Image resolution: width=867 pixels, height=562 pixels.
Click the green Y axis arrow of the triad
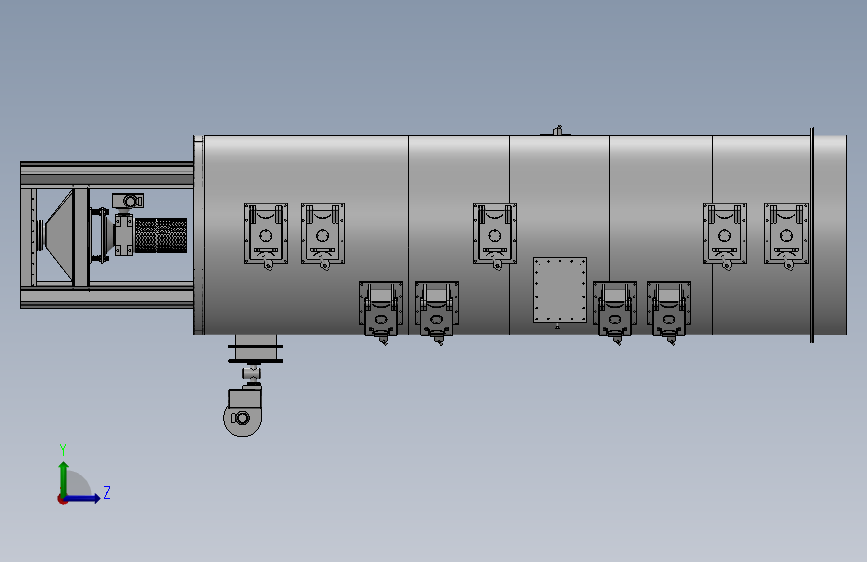coord(64,478)
